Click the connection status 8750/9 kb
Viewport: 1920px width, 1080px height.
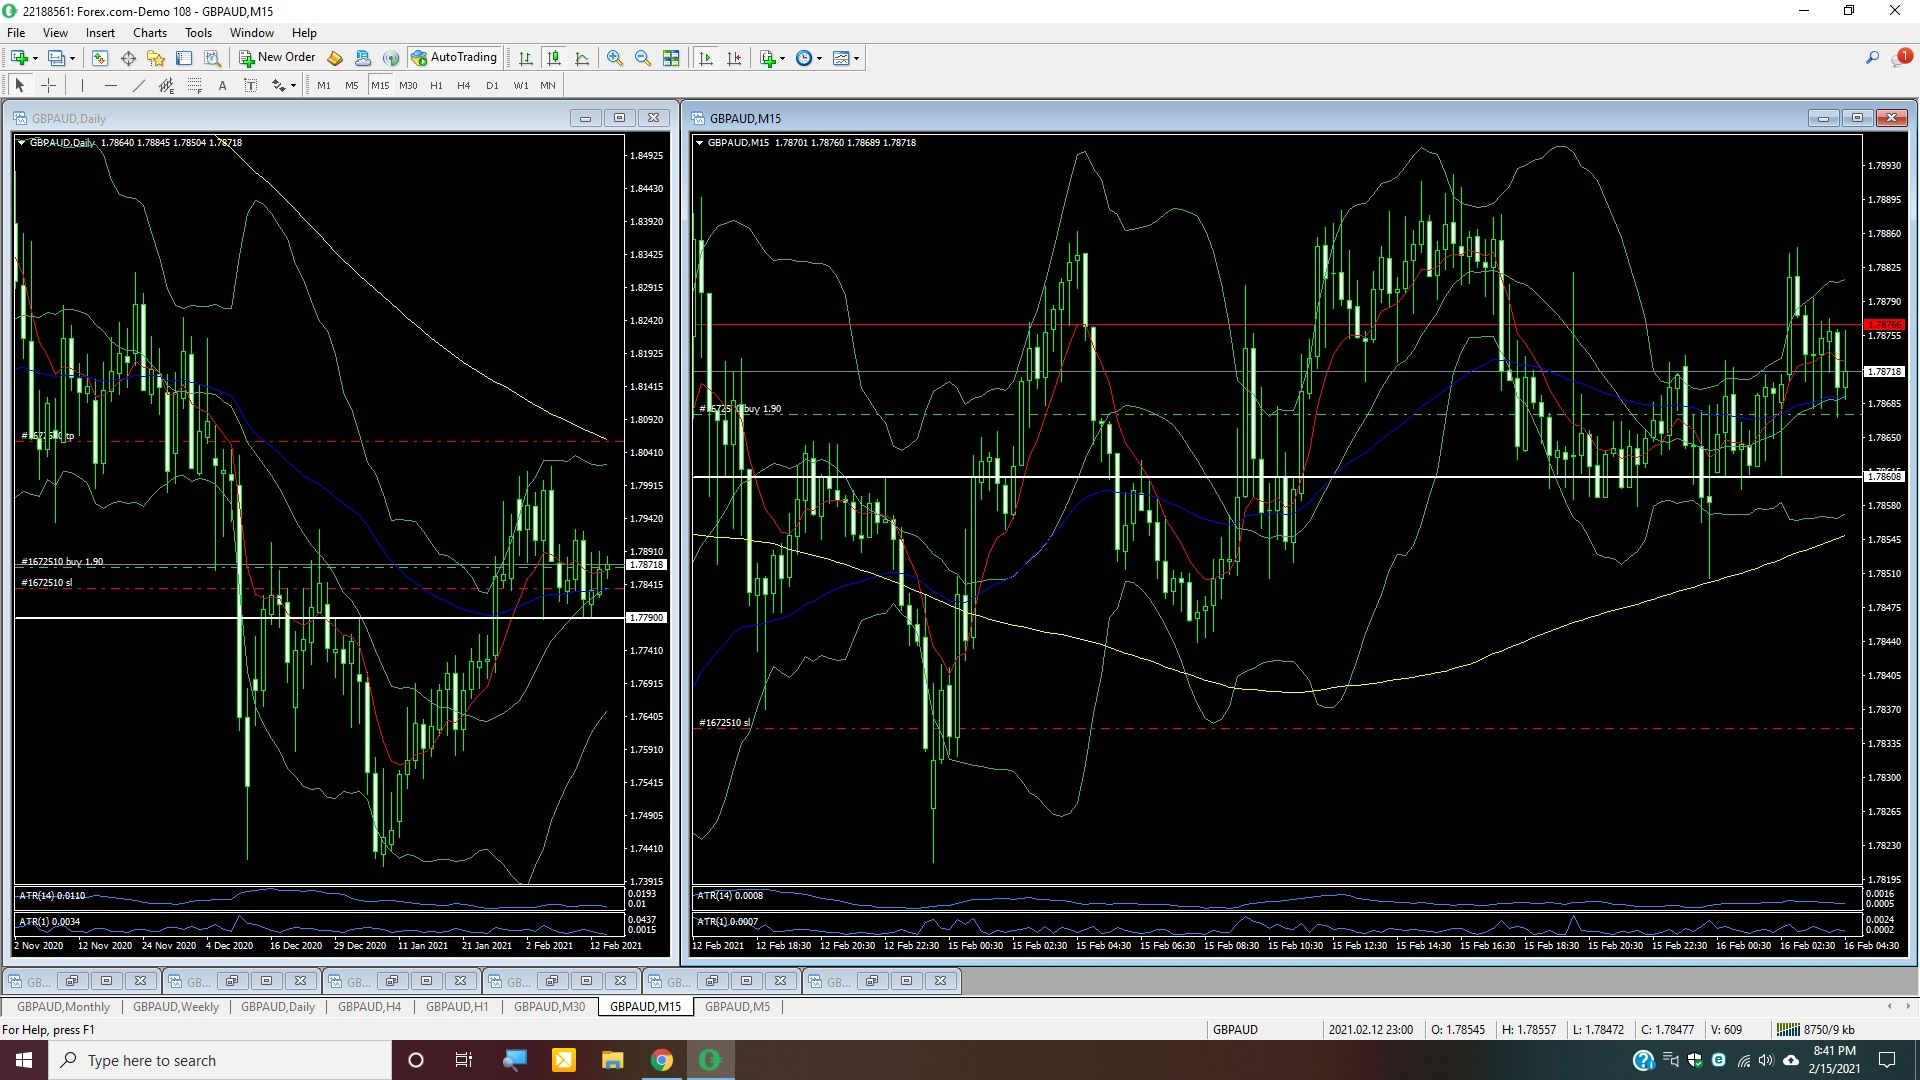[x=1816, y=1029]
